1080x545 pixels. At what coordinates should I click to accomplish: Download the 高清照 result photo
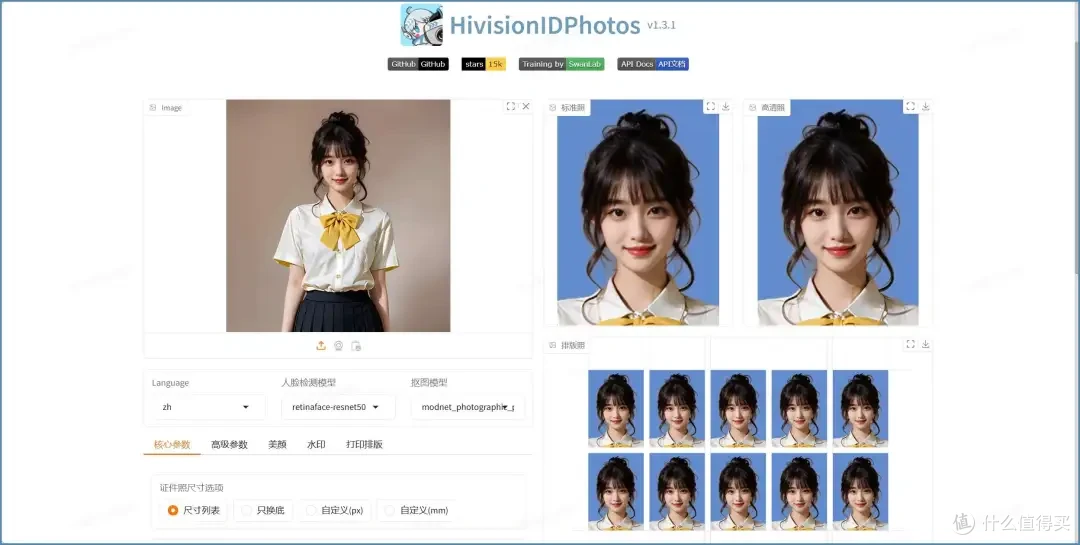tap(926, 106)
